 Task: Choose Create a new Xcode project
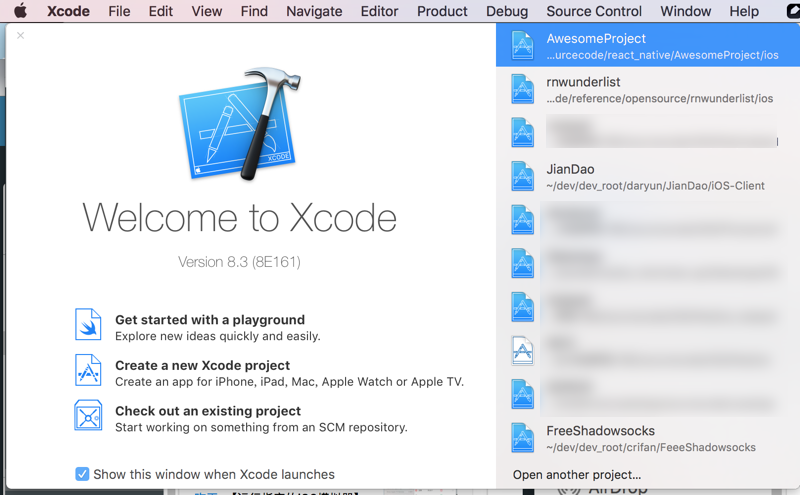[x=203, y=365]
